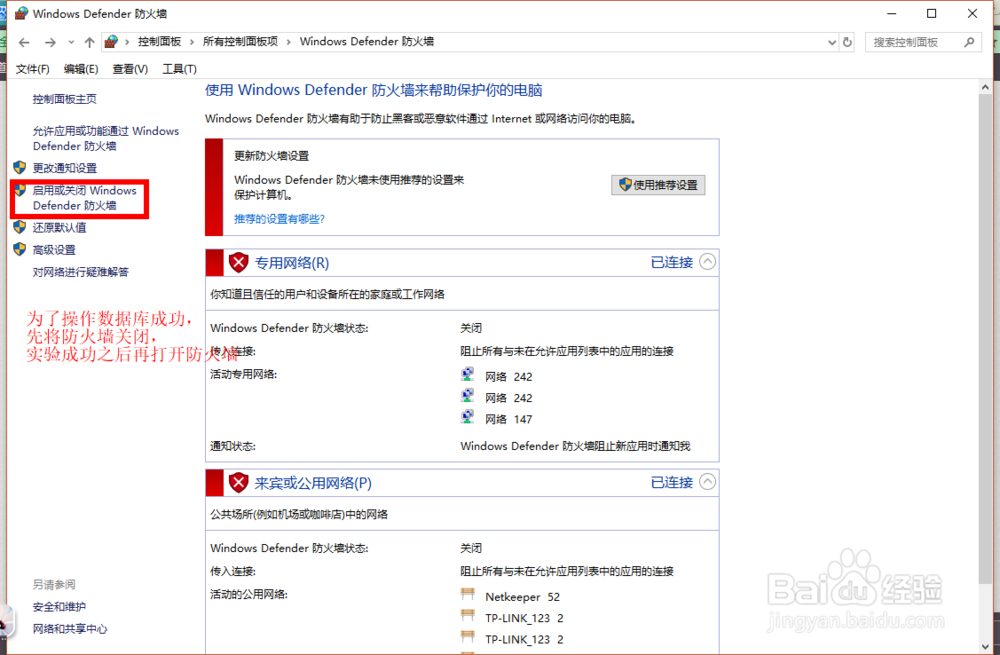Open 更改通知设置 link
This screenshot has width=1000, height=655.
point(64,168)
